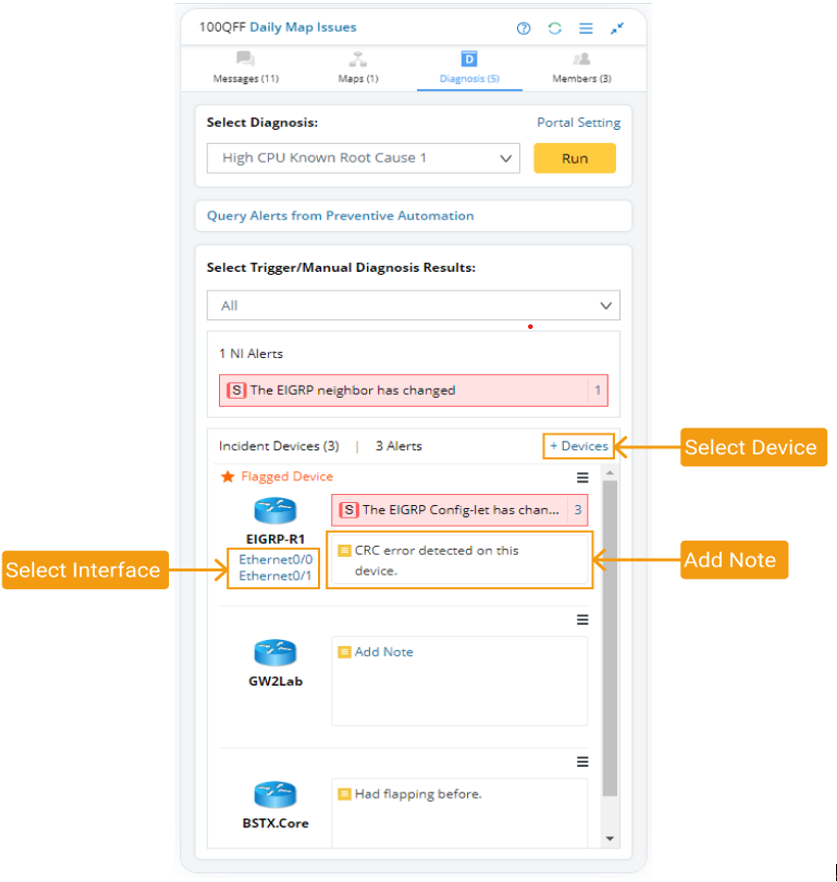Click the BSTX.Core device name

[275, 824]
